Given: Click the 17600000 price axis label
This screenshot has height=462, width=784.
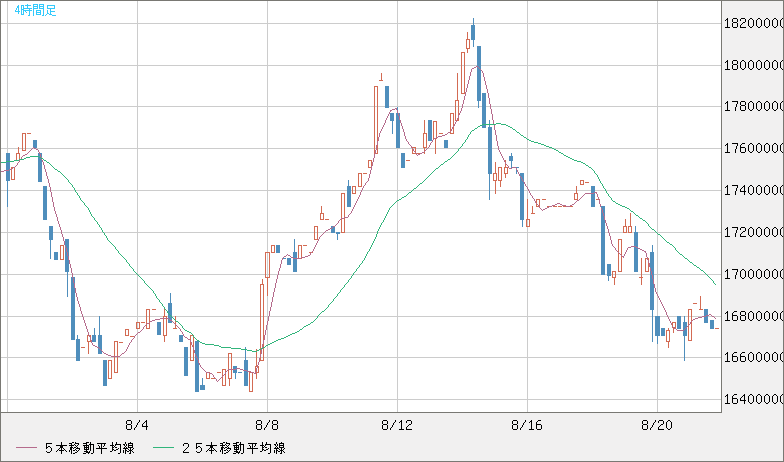Looking at the screenshot, I should [x=754, y=148].
